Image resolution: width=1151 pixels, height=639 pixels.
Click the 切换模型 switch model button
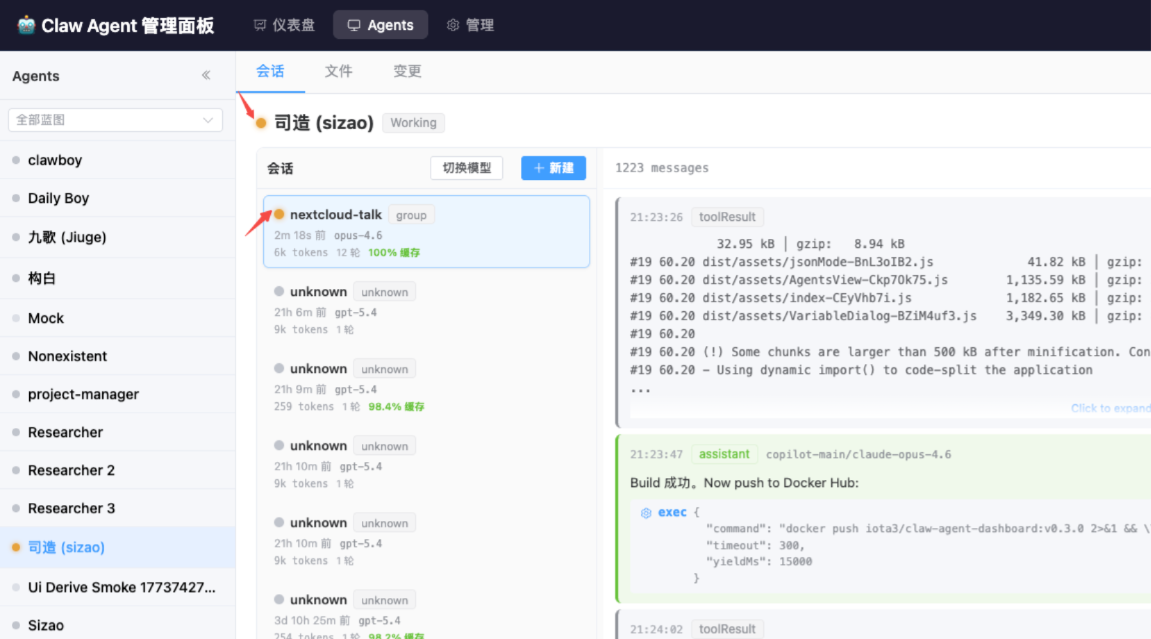point(466,168)
